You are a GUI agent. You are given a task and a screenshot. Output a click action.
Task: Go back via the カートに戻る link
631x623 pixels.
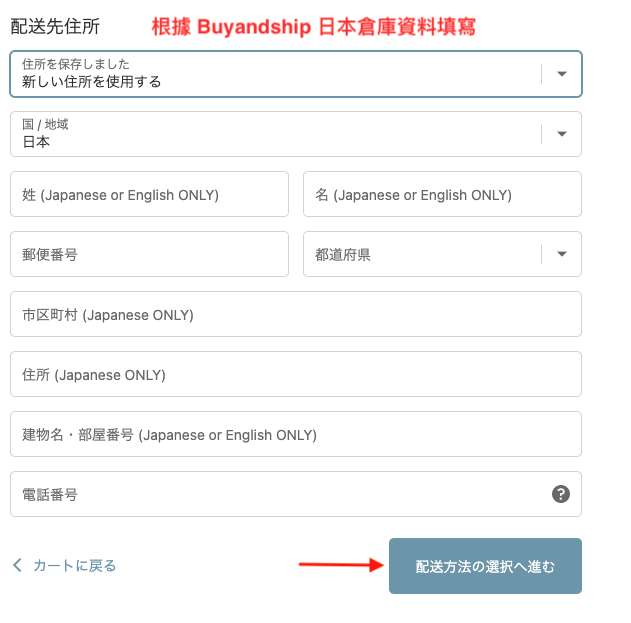[x=74, y=566]
